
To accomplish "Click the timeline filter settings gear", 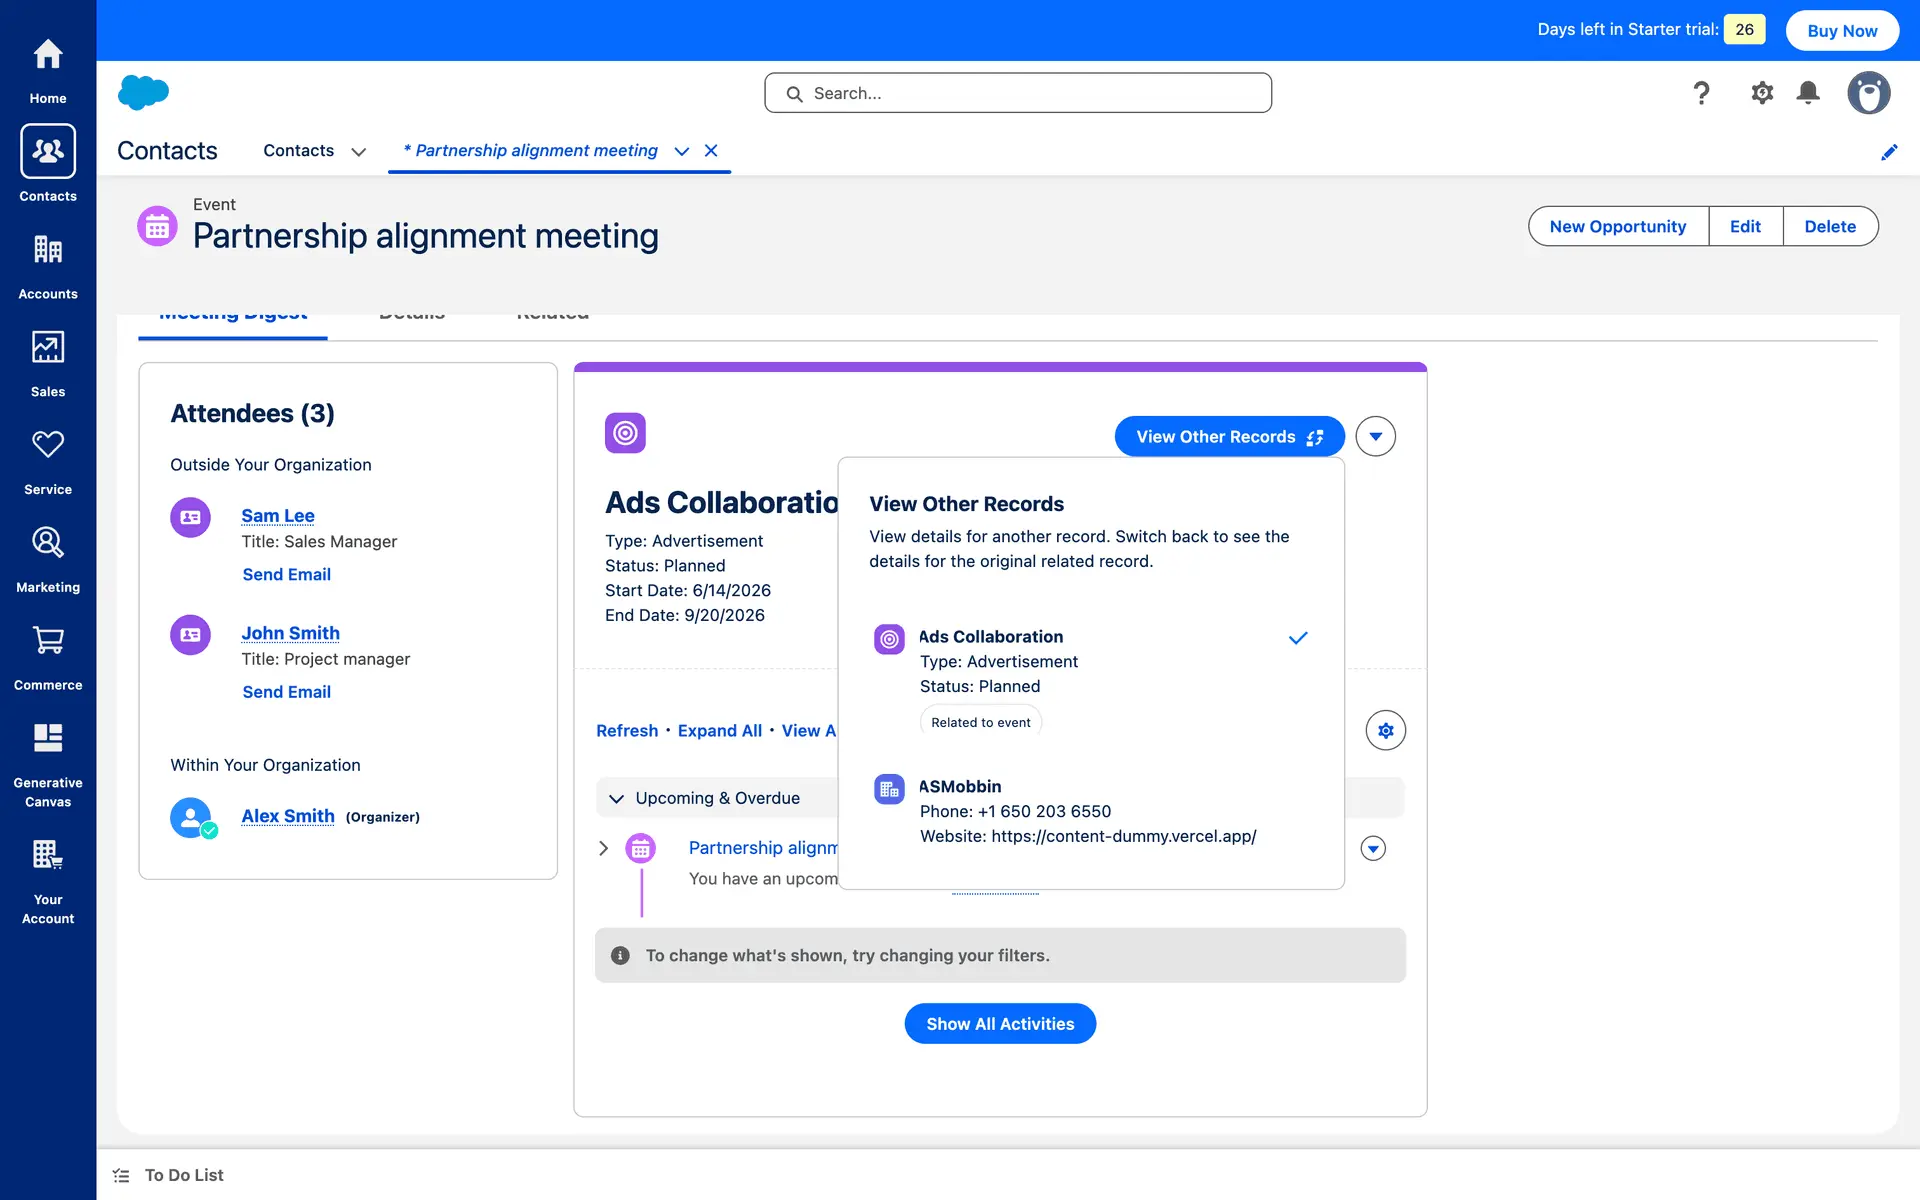I will tap(1385, 731).
